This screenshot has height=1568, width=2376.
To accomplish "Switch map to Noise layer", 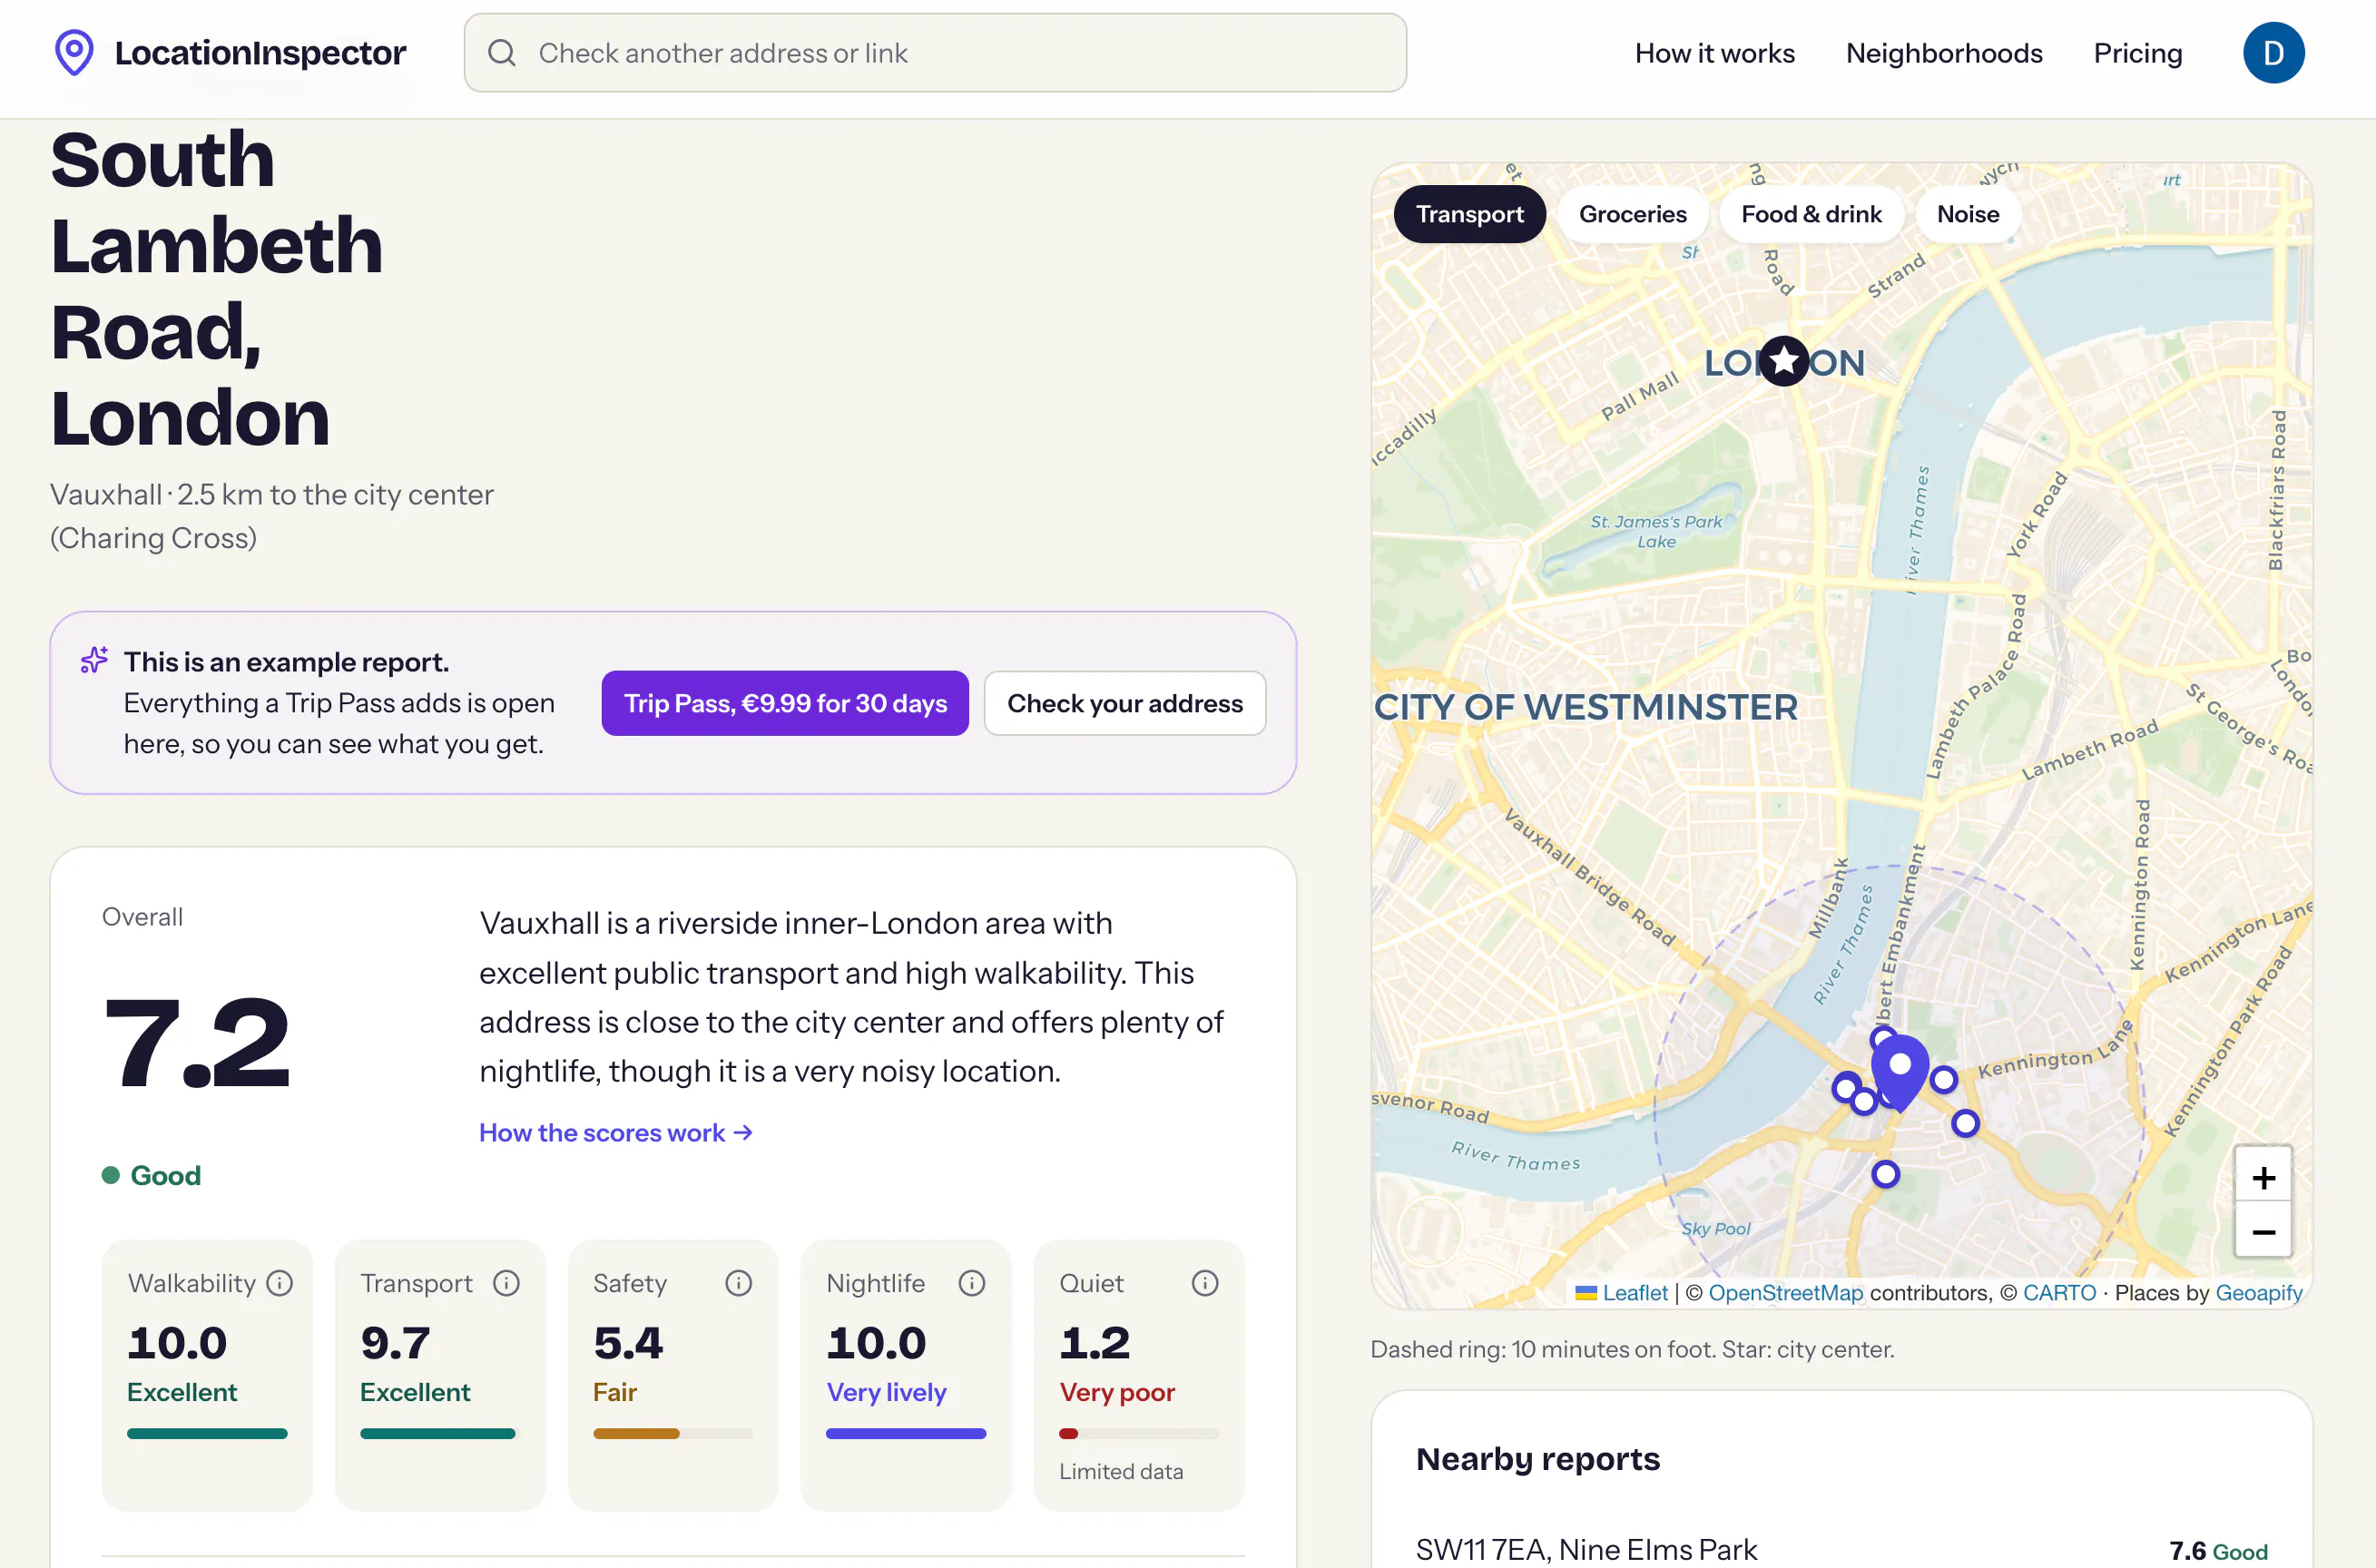I will (1967, 214).
